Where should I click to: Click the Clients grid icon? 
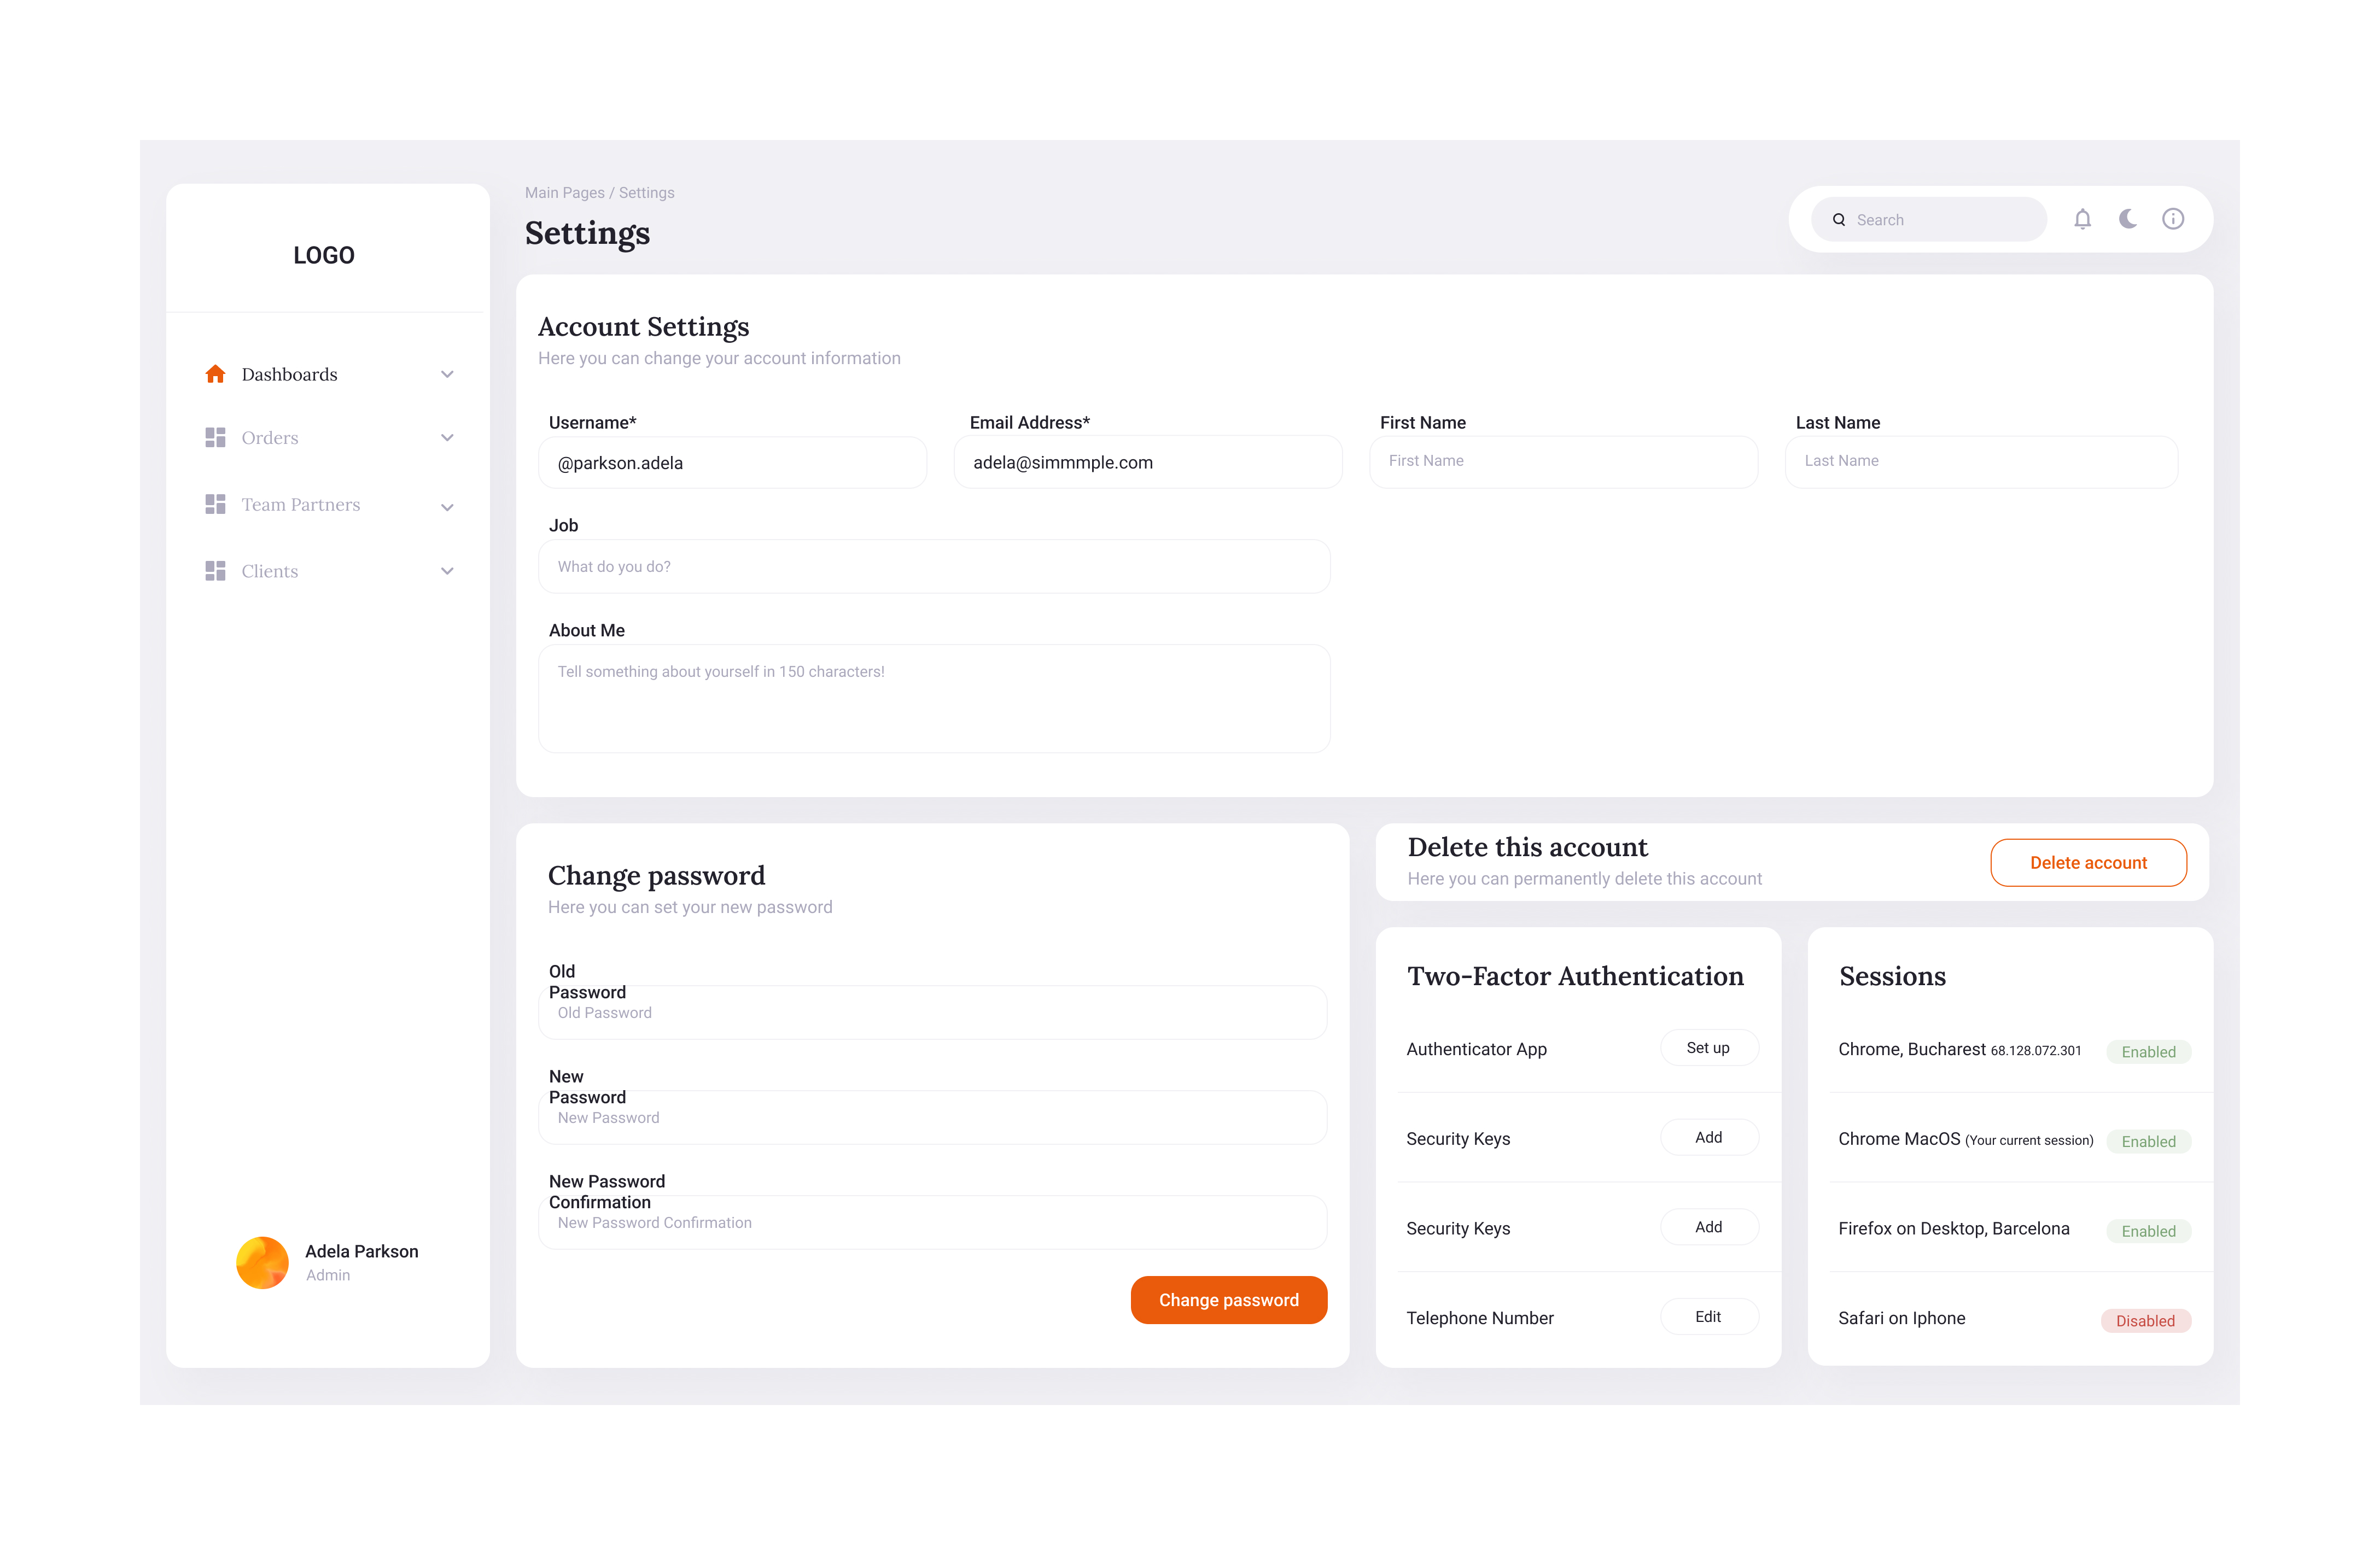click(215, 571)
